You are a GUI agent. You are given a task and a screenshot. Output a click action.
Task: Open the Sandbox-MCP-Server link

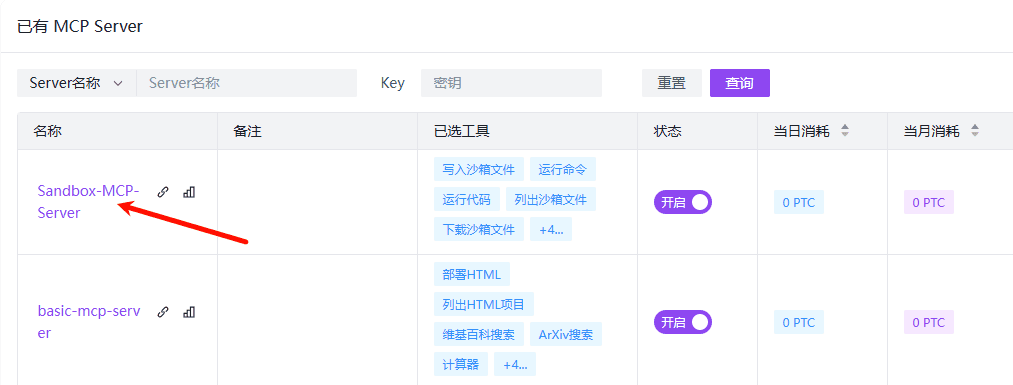[89, 202]
